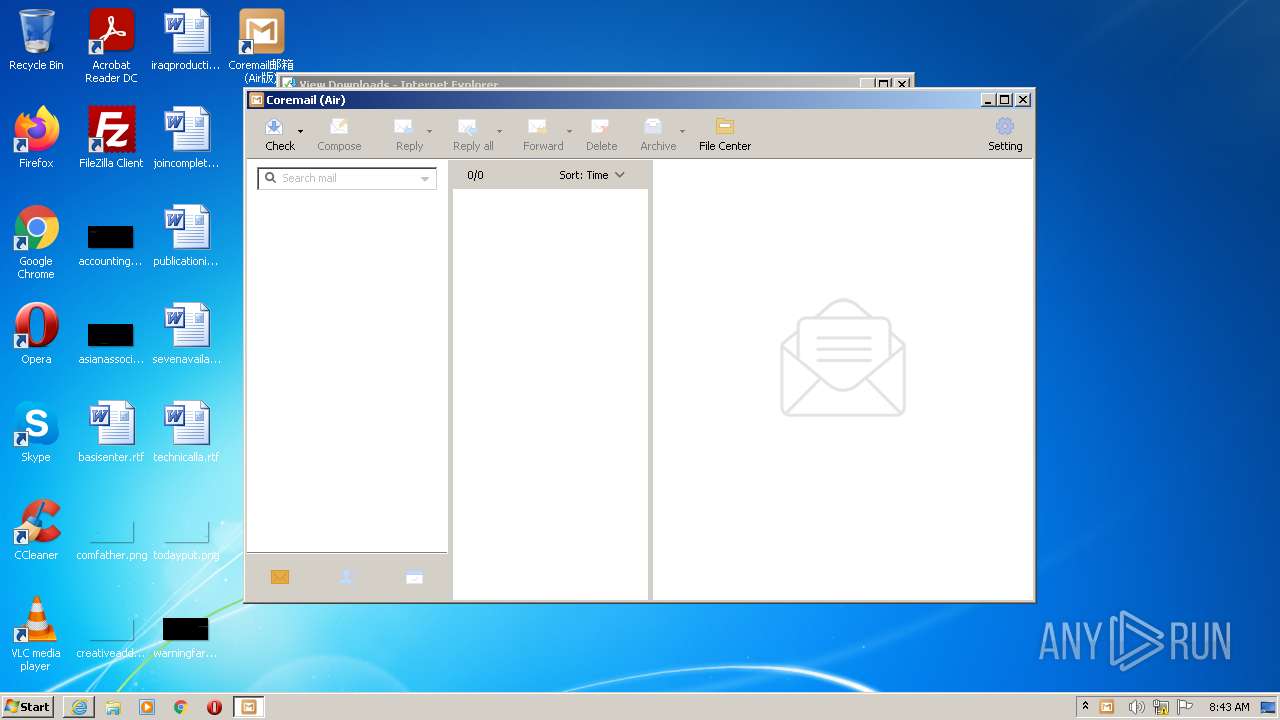Open the Setting gear icon
Image resolution: width=1280 pixels, height=720 pixels.
(x=1005, y=126)
